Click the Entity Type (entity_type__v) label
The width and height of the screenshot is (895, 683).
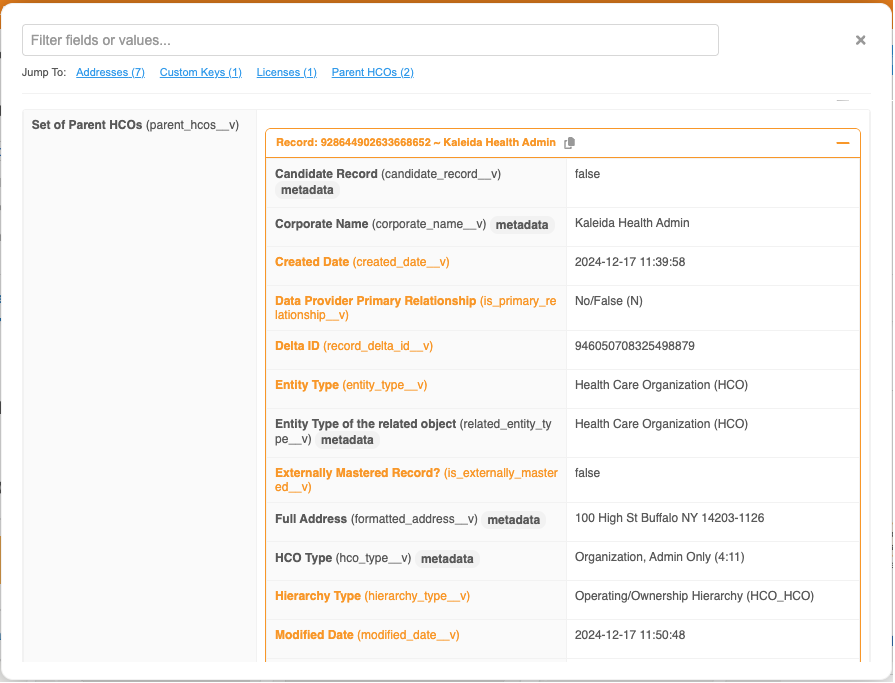(x=350, y=385)
